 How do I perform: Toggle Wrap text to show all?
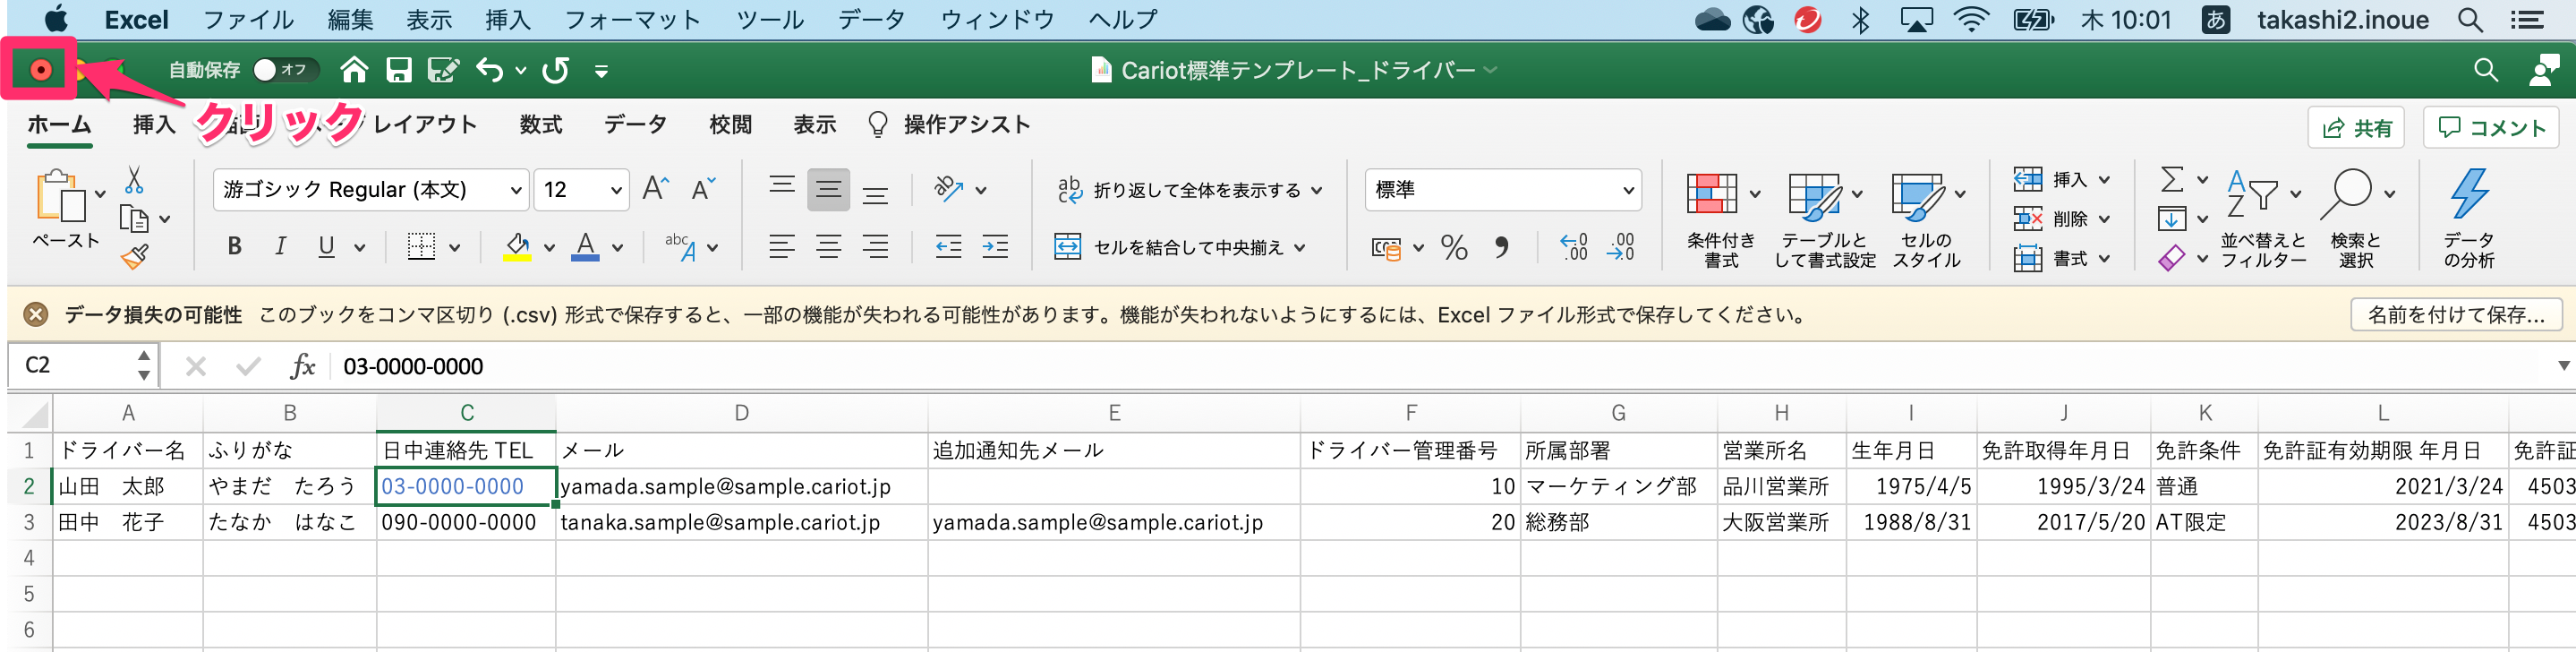tap(1190, 190)
